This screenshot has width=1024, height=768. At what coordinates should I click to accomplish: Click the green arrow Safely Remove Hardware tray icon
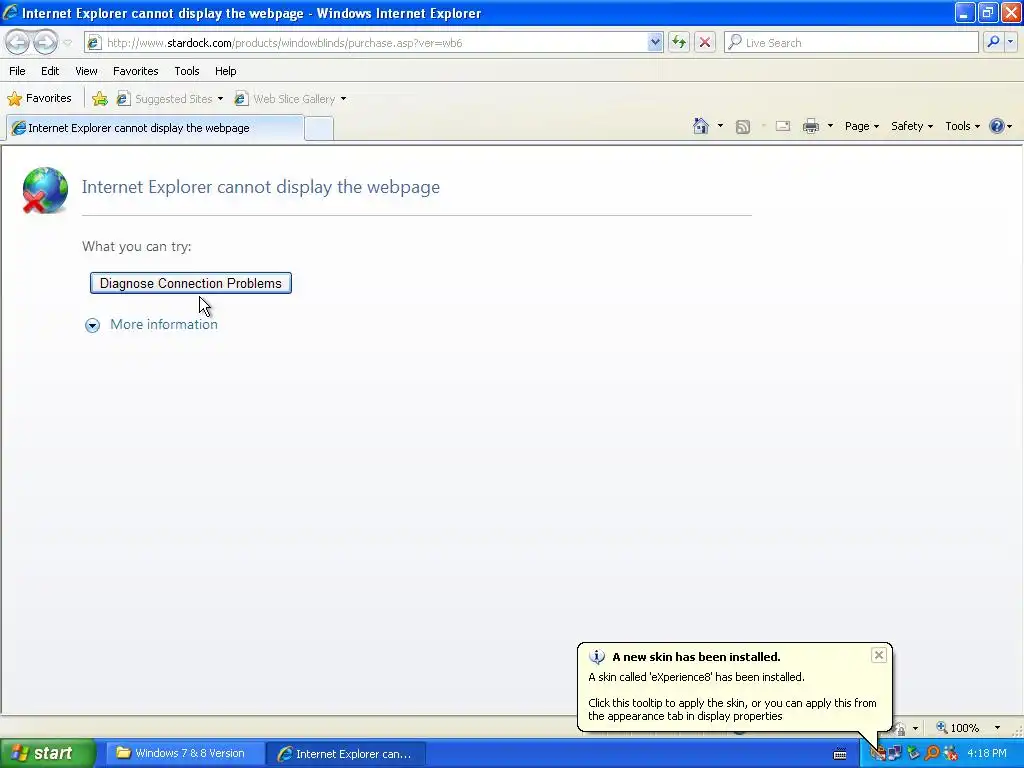coord(914,754)
